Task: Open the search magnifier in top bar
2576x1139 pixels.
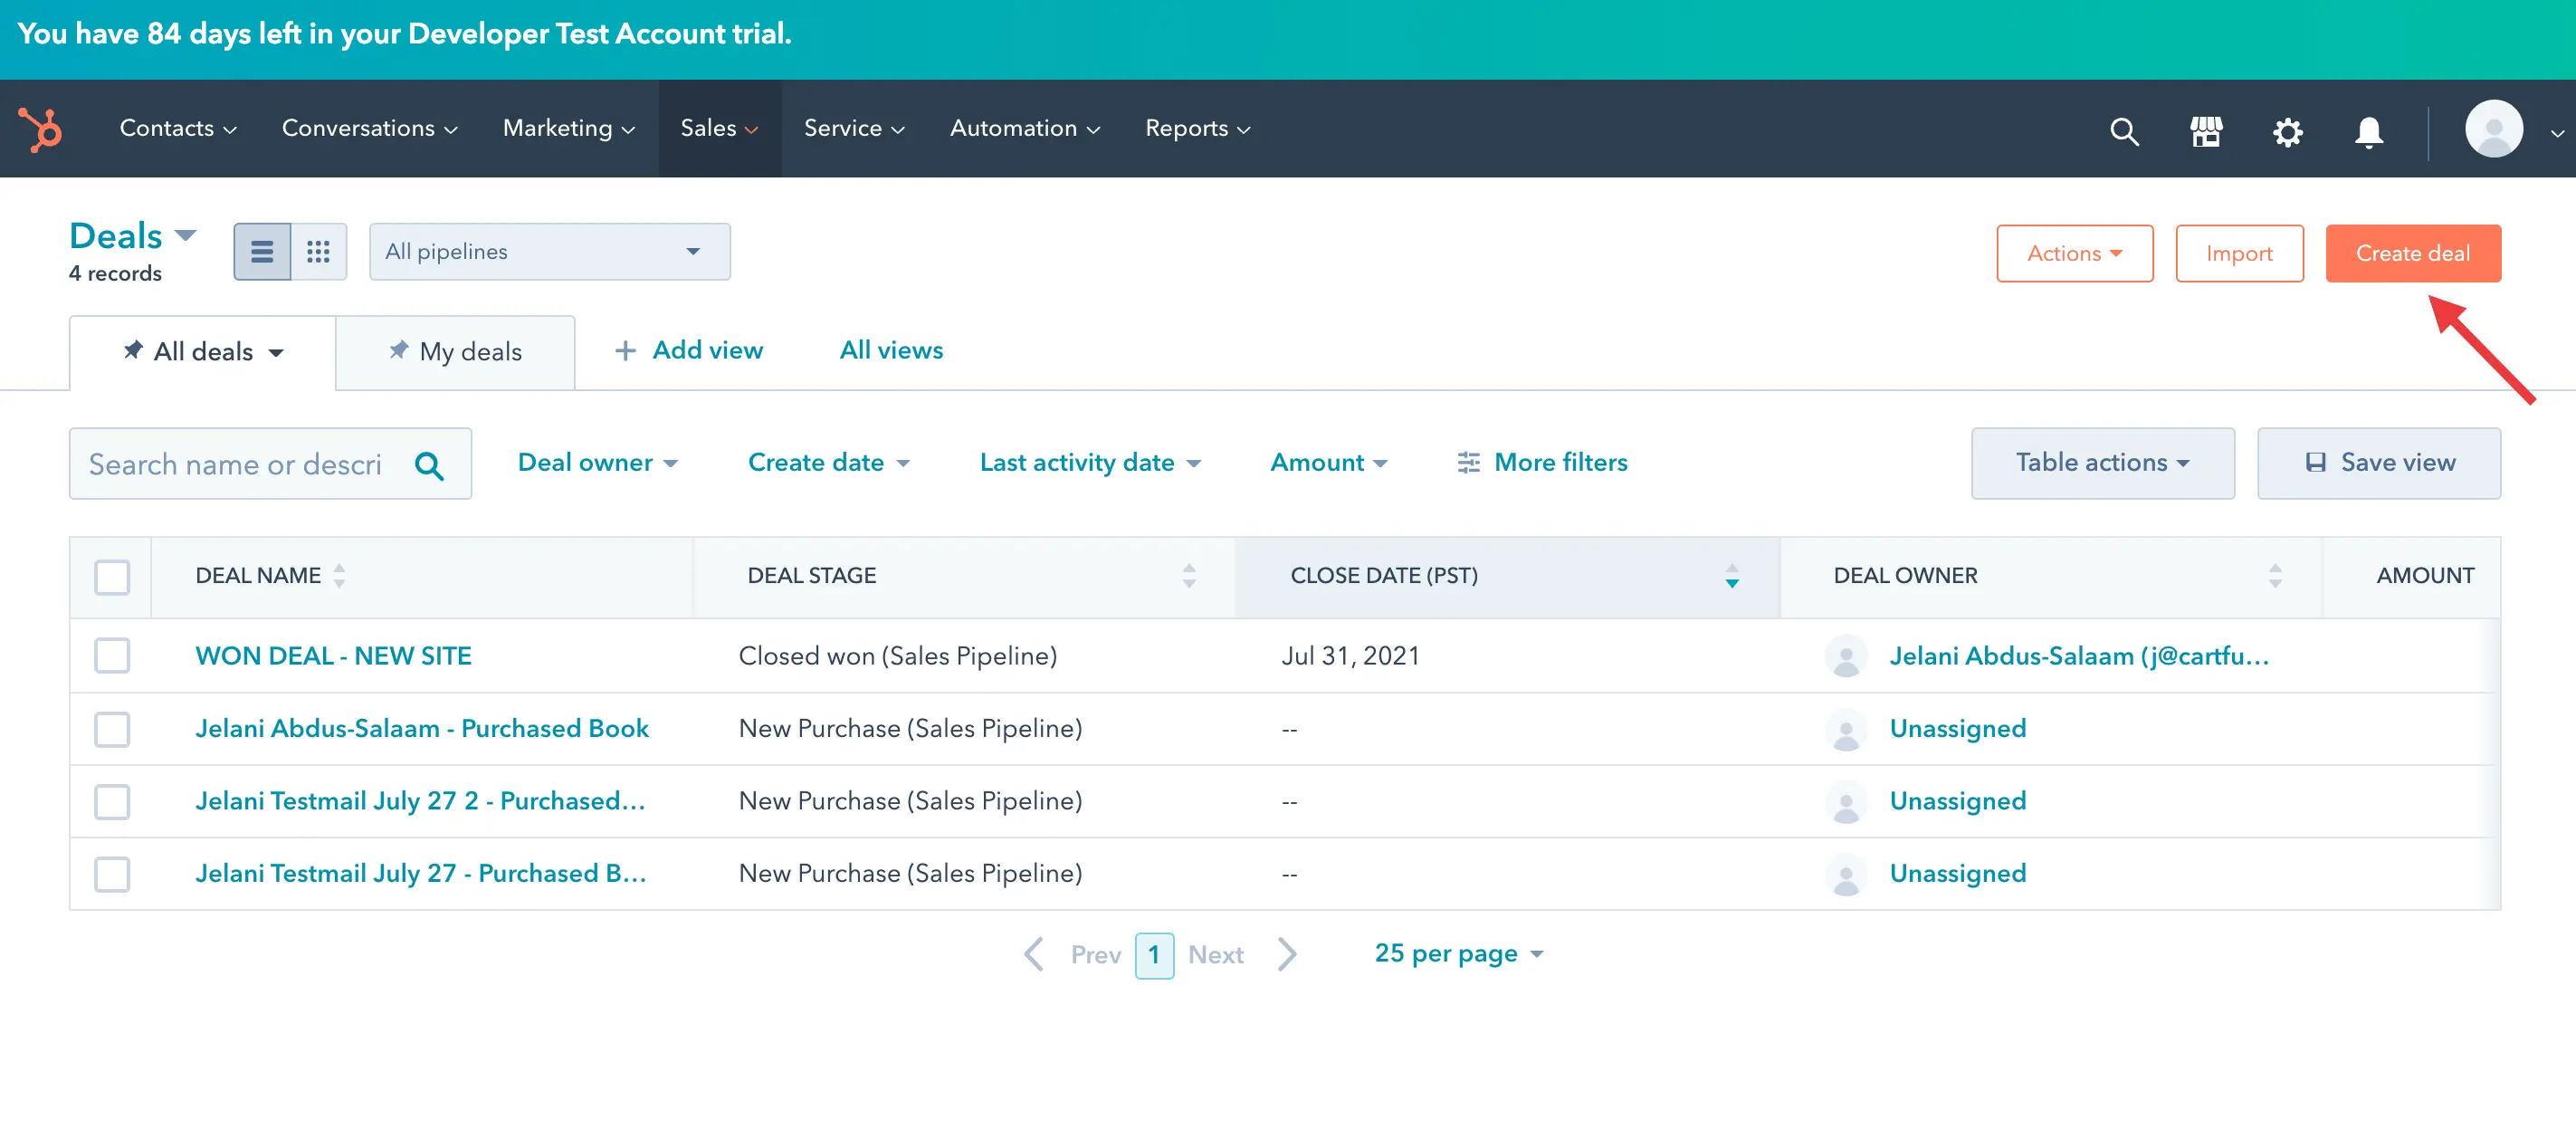Action: [x=2124, y=131]
